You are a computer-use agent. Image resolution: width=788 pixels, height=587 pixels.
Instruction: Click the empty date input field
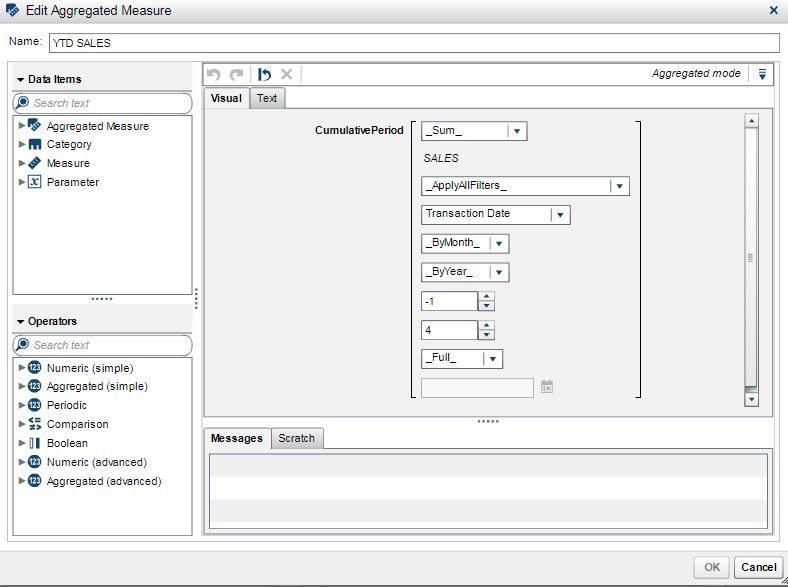coord(477,387)
